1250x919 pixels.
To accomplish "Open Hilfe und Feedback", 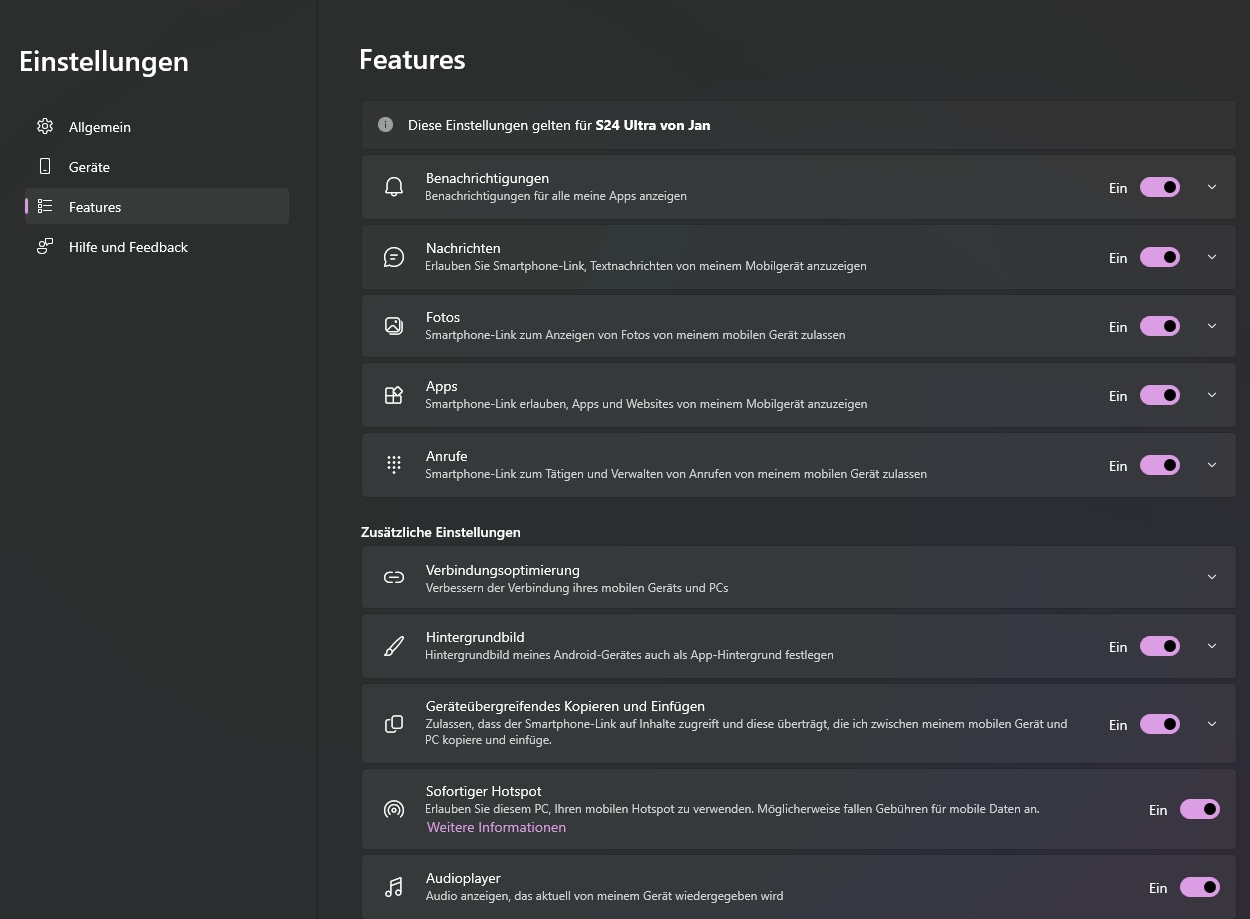I will [128, 247].
